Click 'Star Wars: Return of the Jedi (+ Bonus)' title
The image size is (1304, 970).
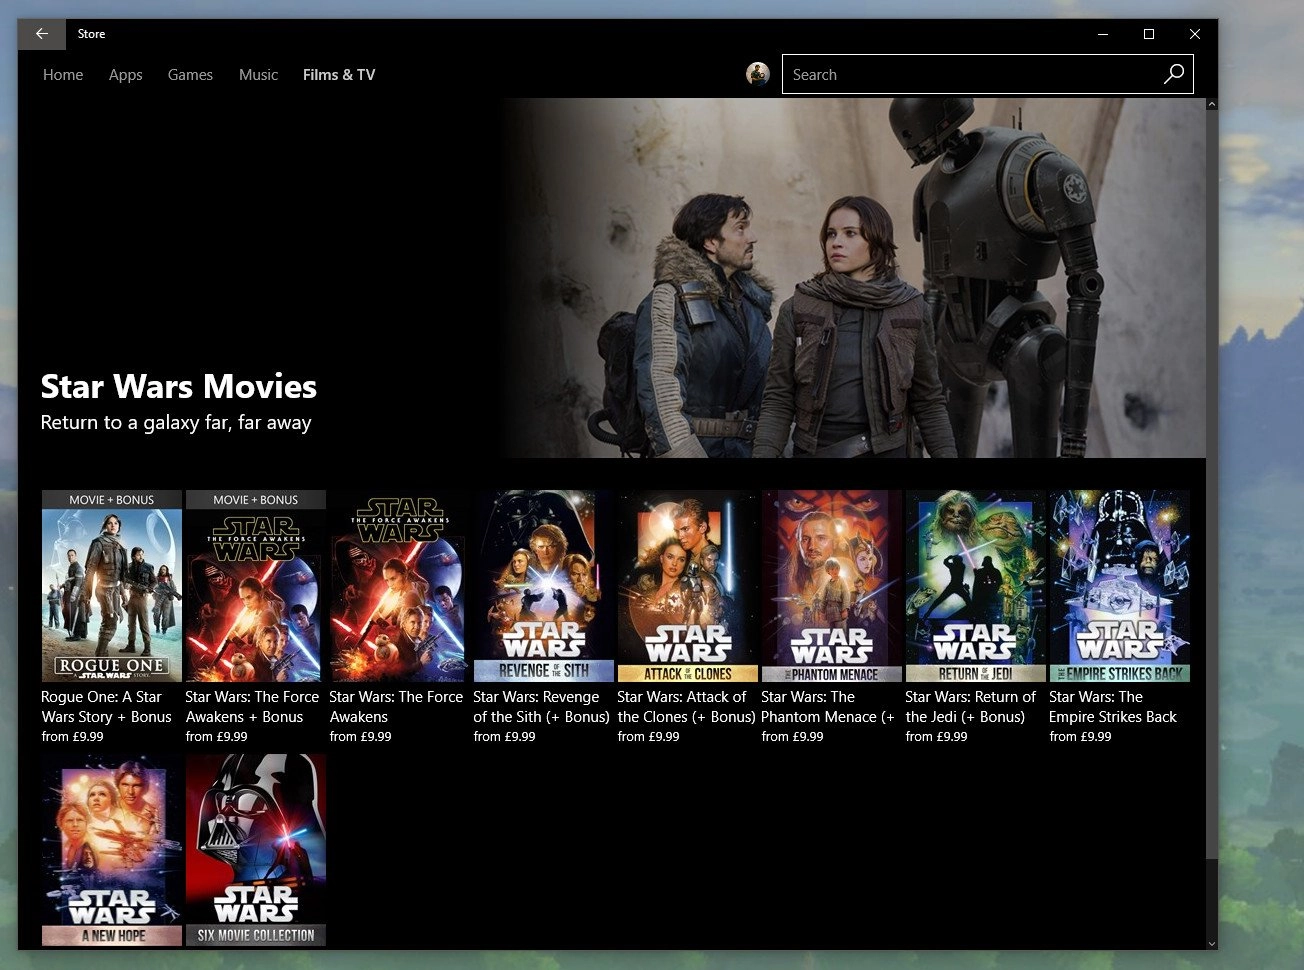[x=971, y=707]
